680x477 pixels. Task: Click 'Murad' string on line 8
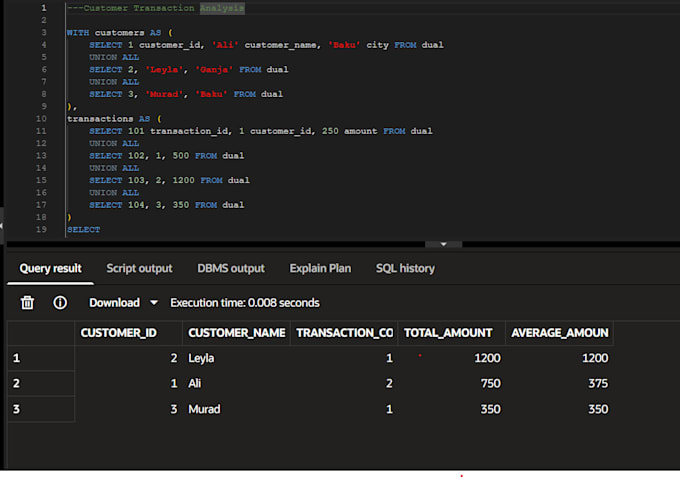(x=164, y=94)
